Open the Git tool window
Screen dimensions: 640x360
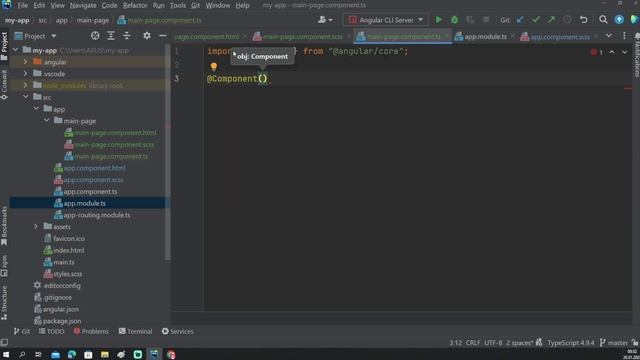22,331
